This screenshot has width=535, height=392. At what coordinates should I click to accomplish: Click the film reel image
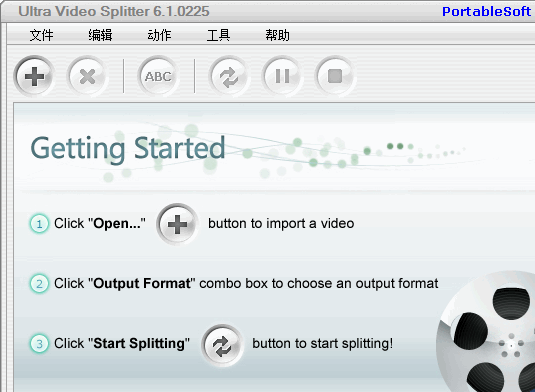coord(486,332)
